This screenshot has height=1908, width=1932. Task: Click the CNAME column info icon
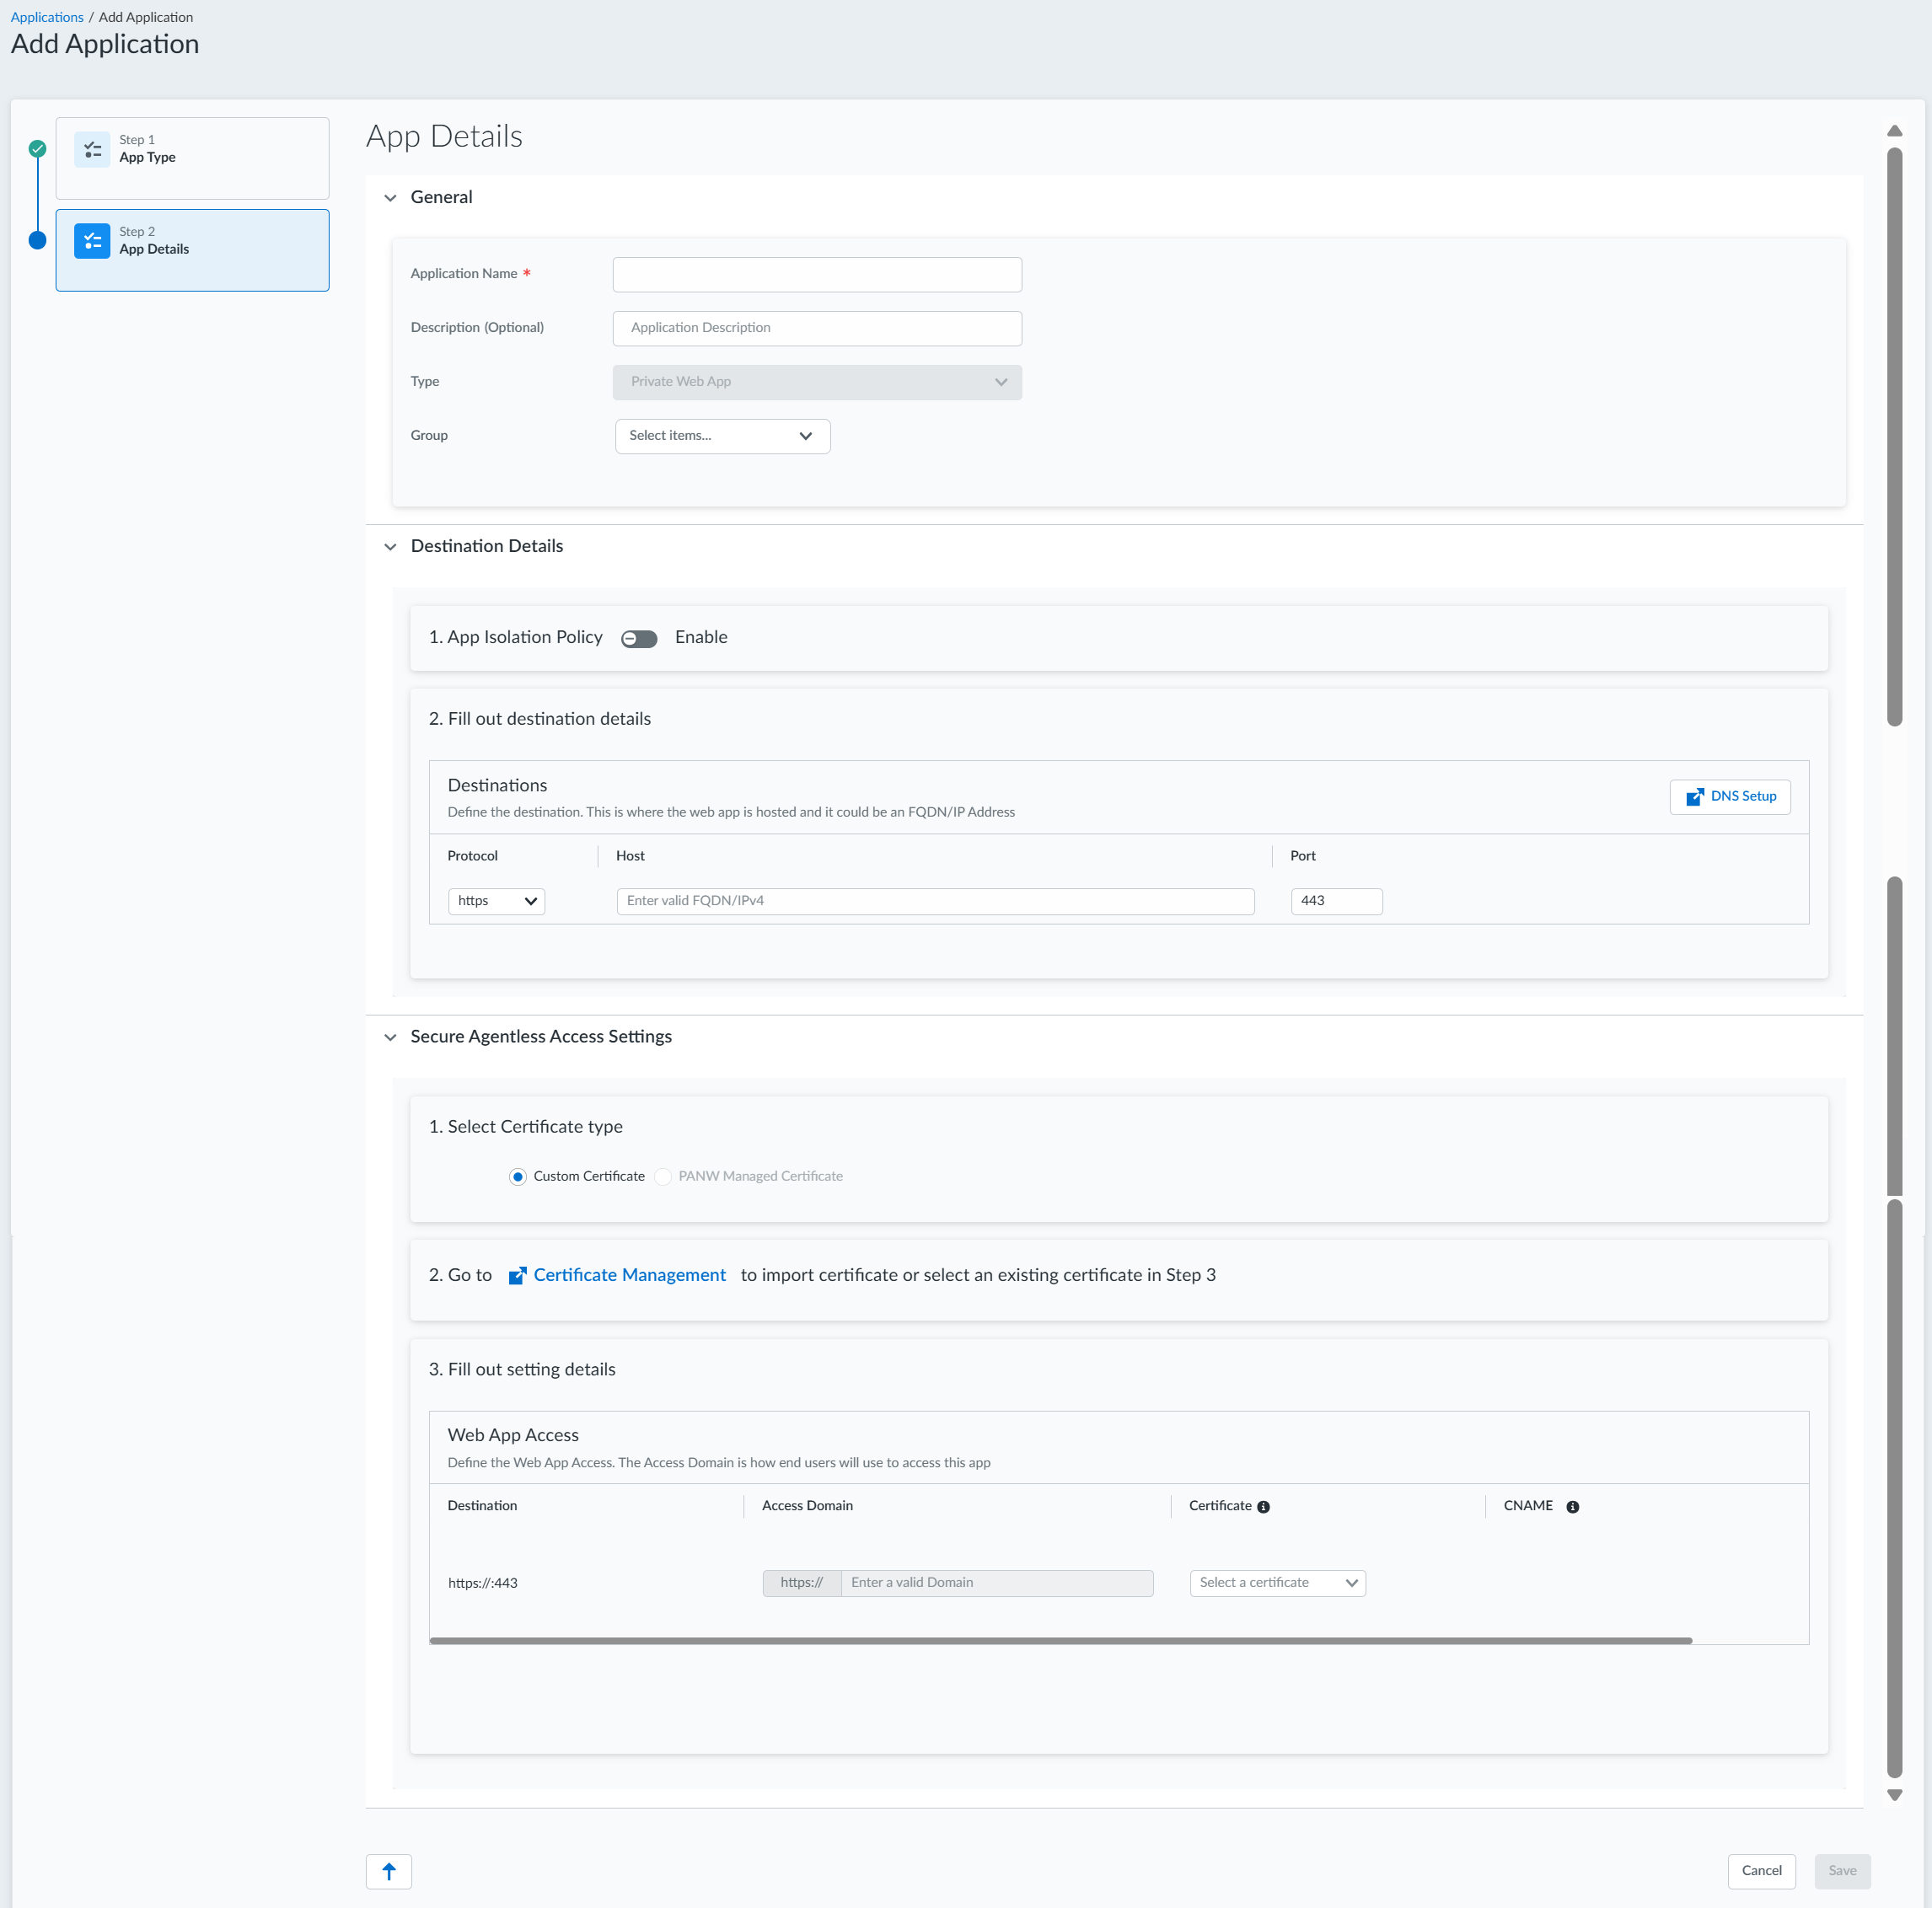click(1572, 1507)
